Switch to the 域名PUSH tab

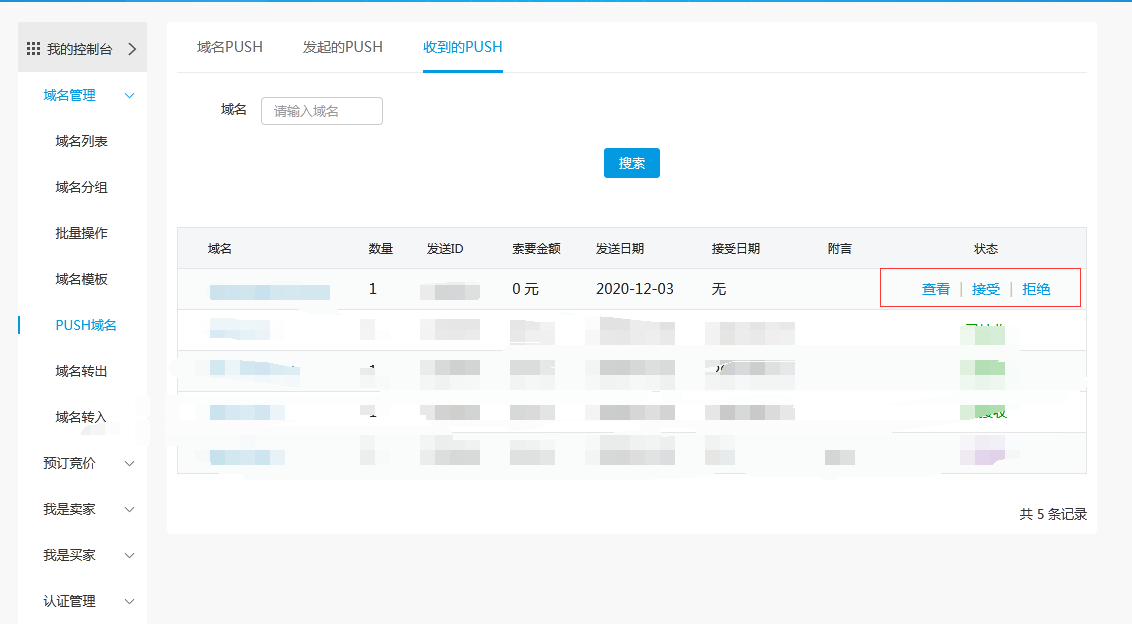click(230, 47)
